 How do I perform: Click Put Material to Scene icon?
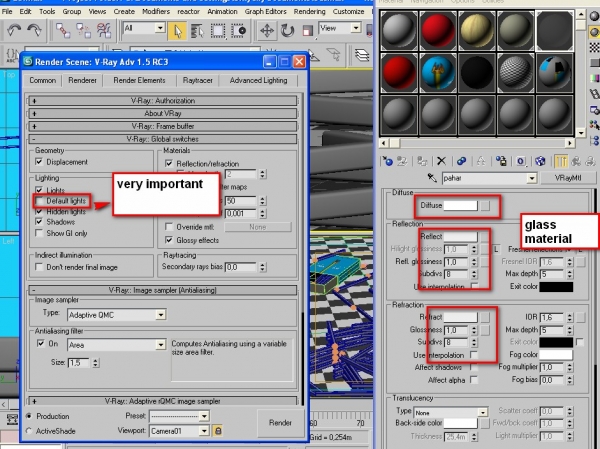click(x=402, y=161)
